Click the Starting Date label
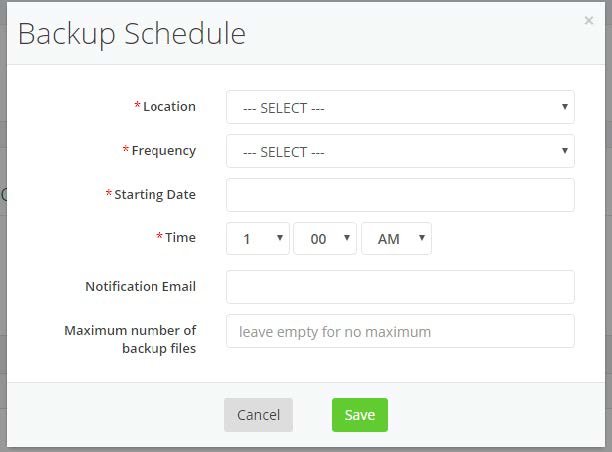This screenshot has width=612, height=452. coord(154,194)
